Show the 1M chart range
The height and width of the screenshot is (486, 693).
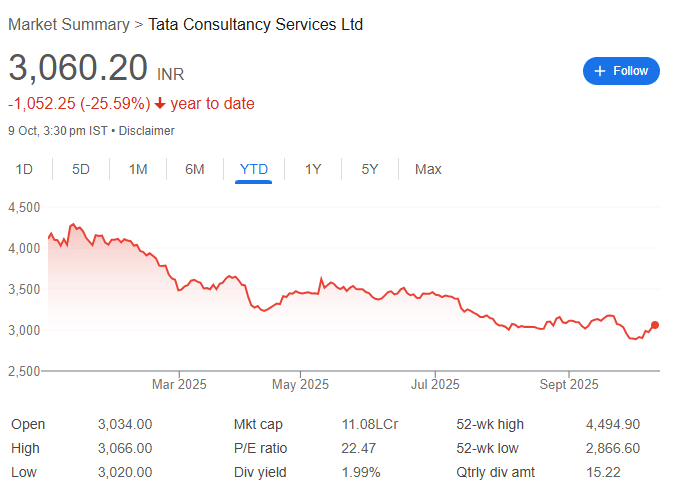[138, 169]
